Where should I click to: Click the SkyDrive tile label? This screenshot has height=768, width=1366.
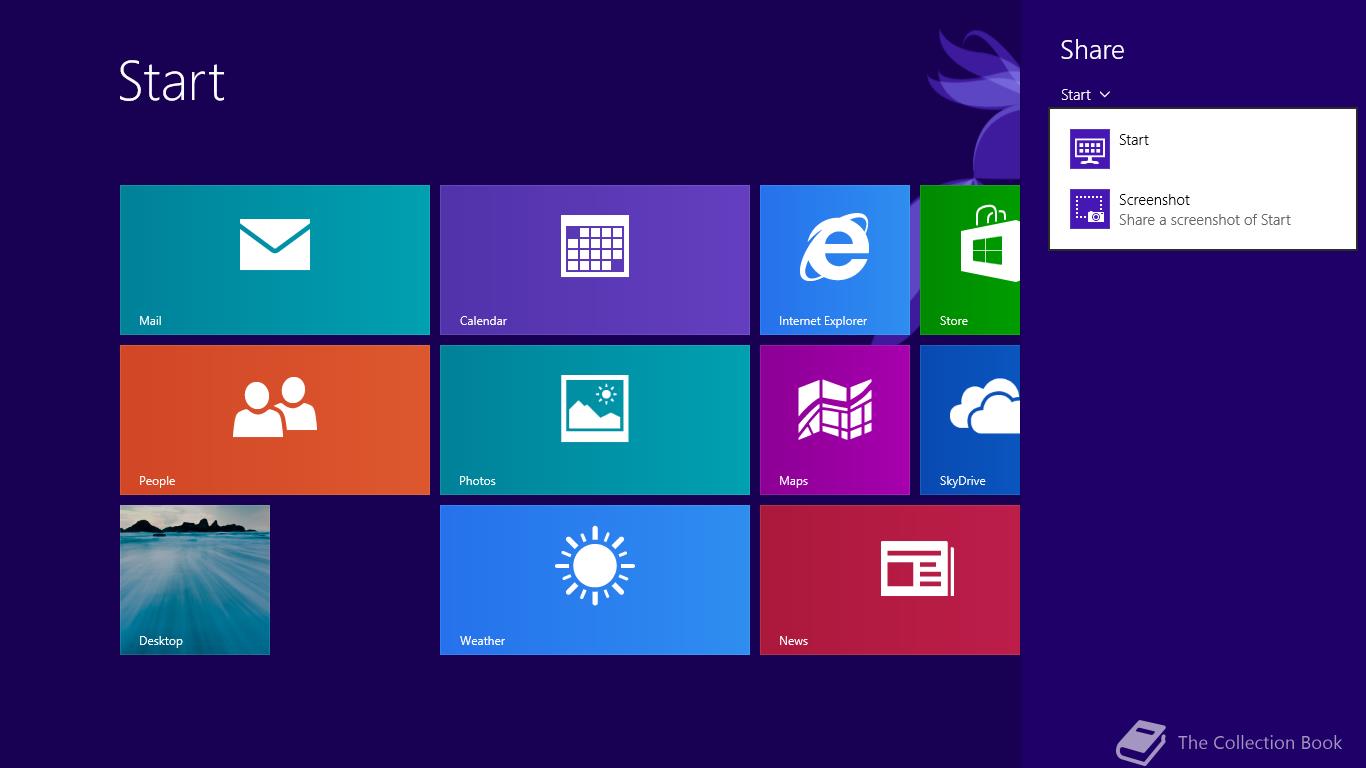963,481
